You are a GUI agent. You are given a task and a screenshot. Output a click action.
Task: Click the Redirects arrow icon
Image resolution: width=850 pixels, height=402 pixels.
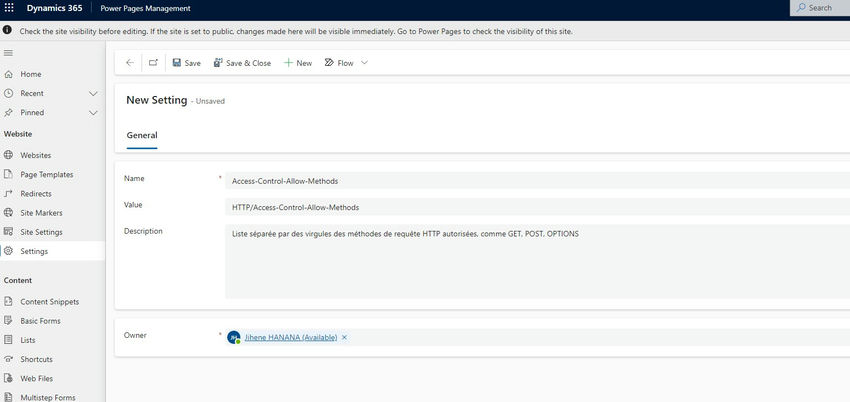8,193
